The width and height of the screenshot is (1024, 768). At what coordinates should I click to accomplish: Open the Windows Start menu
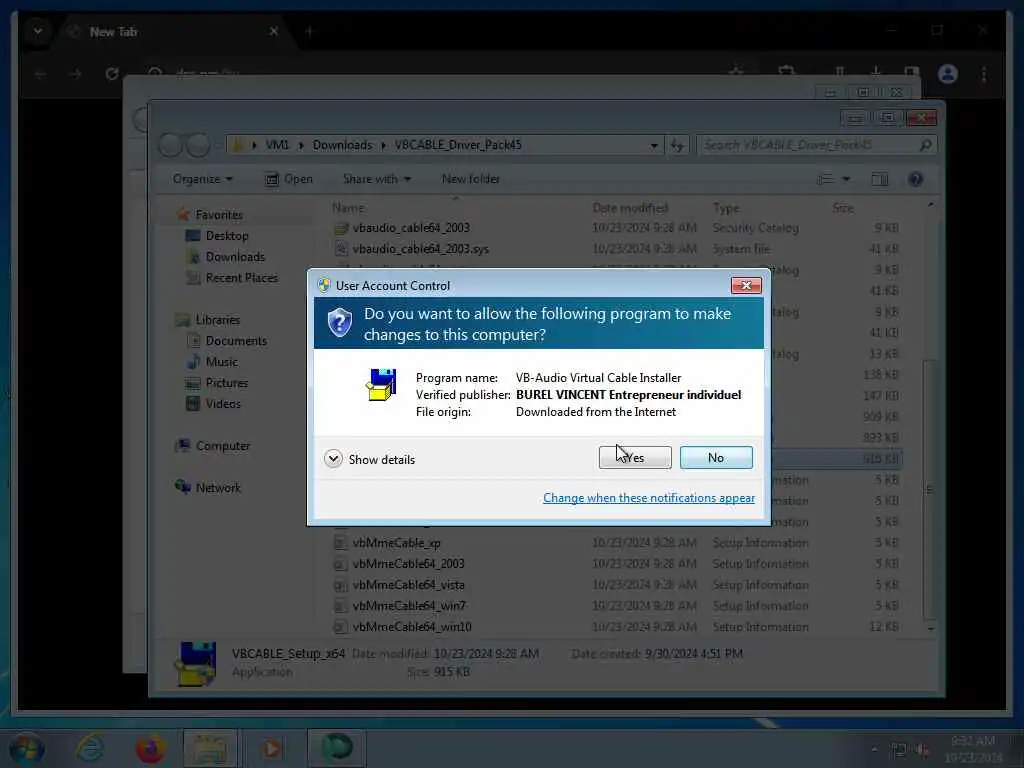27,748
